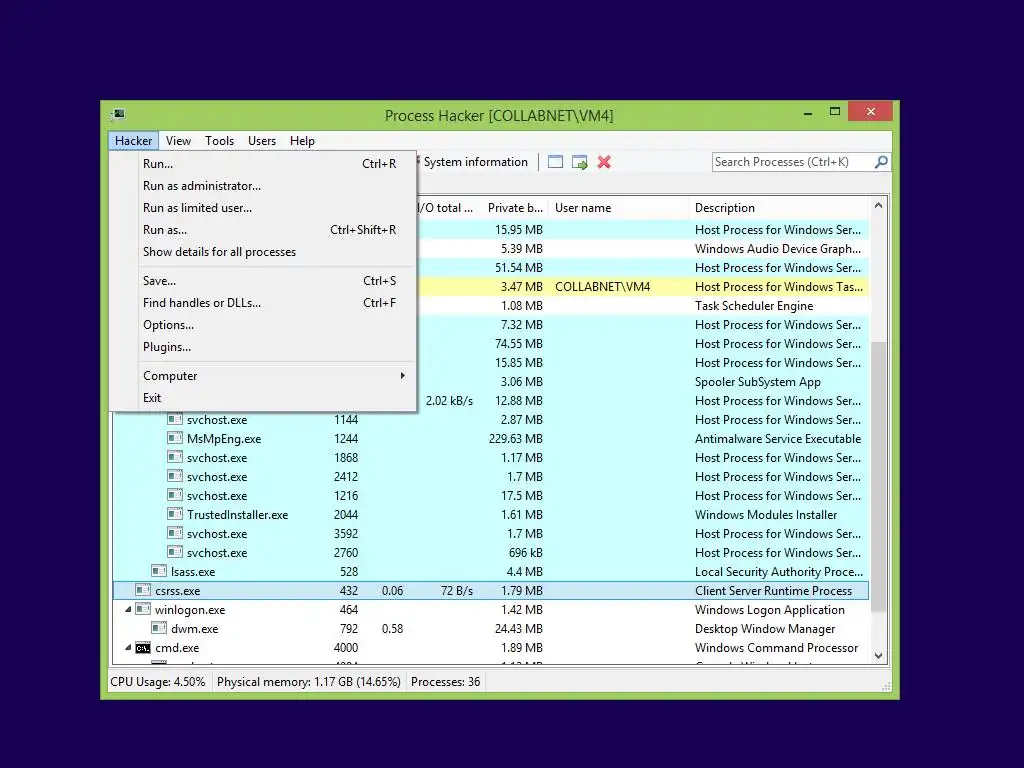Image resolution: width=1024 pixels, height=768 pixels.
Task: Sort by Private bytes column header
Action: click(515, 208)
